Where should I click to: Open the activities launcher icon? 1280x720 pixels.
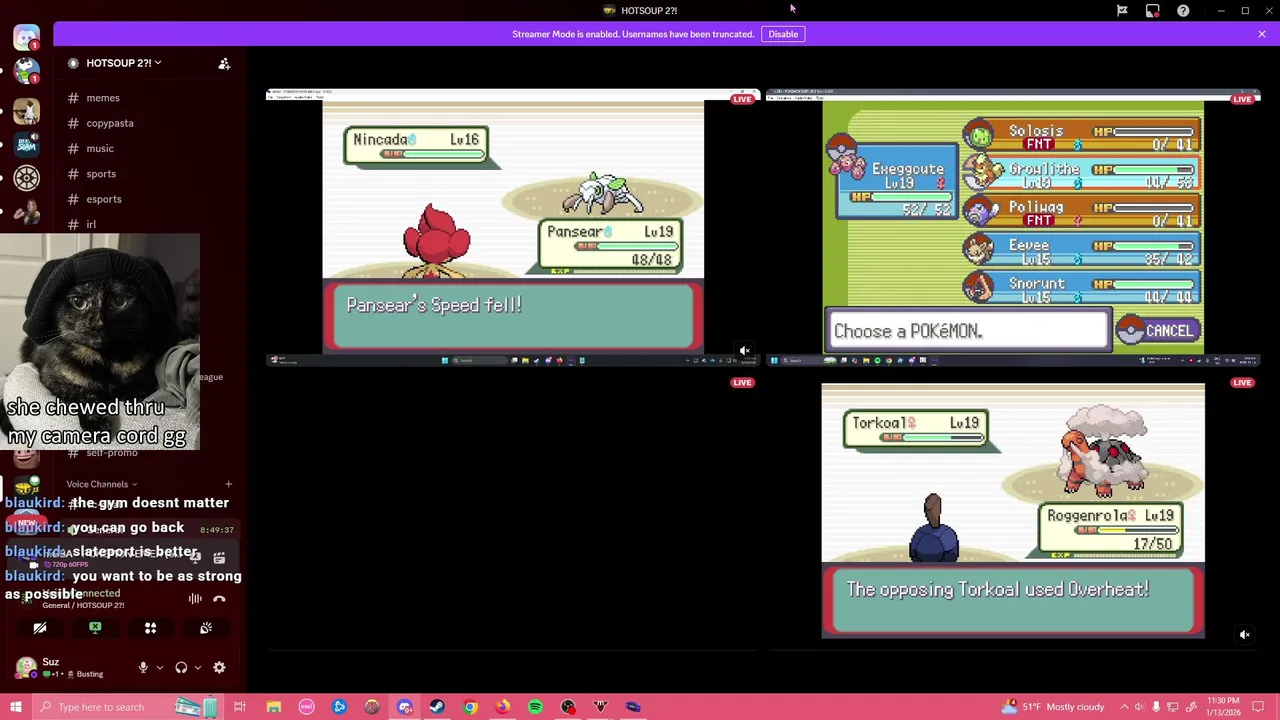(150, 628)
